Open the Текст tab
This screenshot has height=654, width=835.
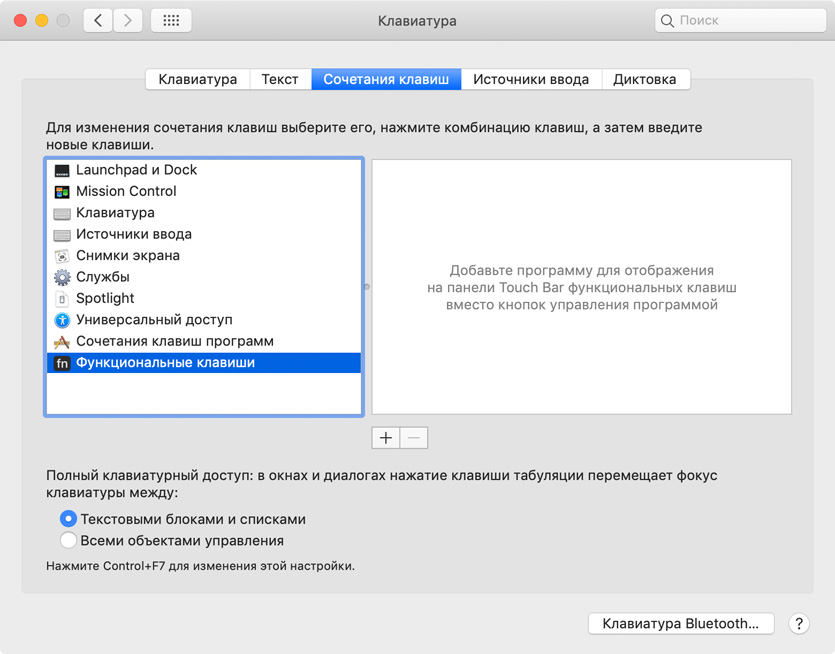coord(280,80)
